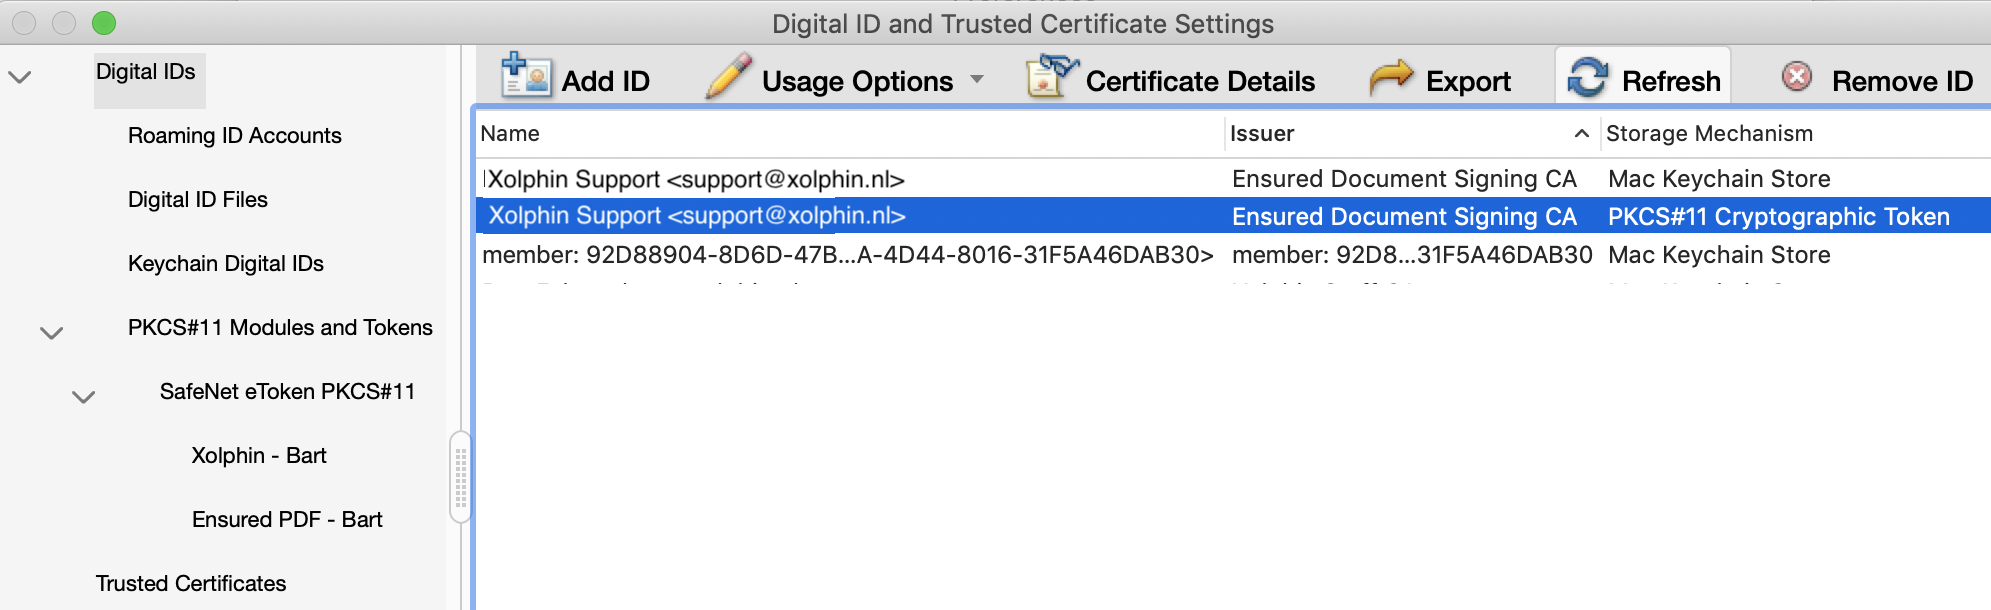Open the Xolphin - Bart token

[x=258, y=455]
